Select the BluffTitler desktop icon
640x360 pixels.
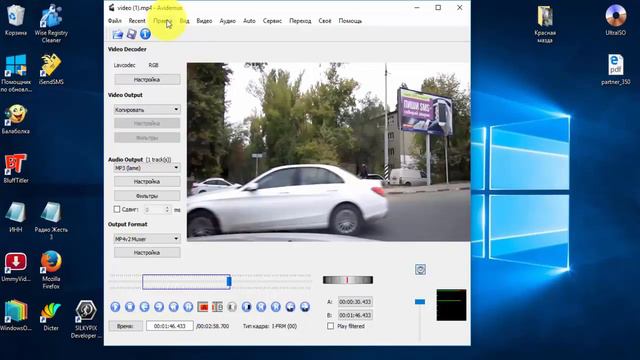(16, 168)
